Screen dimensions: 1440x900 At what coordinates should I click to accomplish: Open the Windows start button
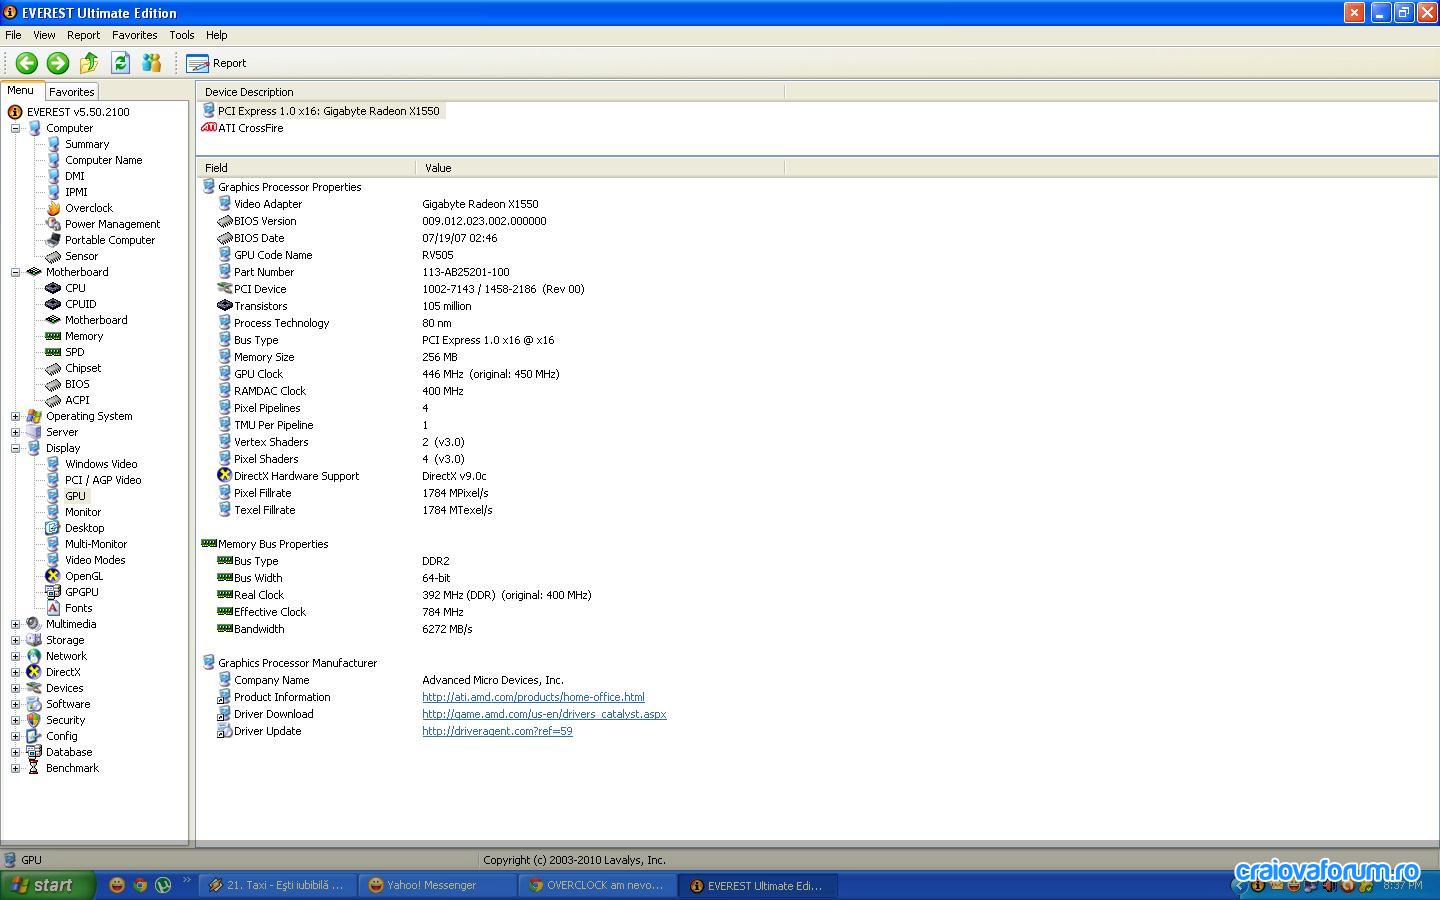pos(48,885)
